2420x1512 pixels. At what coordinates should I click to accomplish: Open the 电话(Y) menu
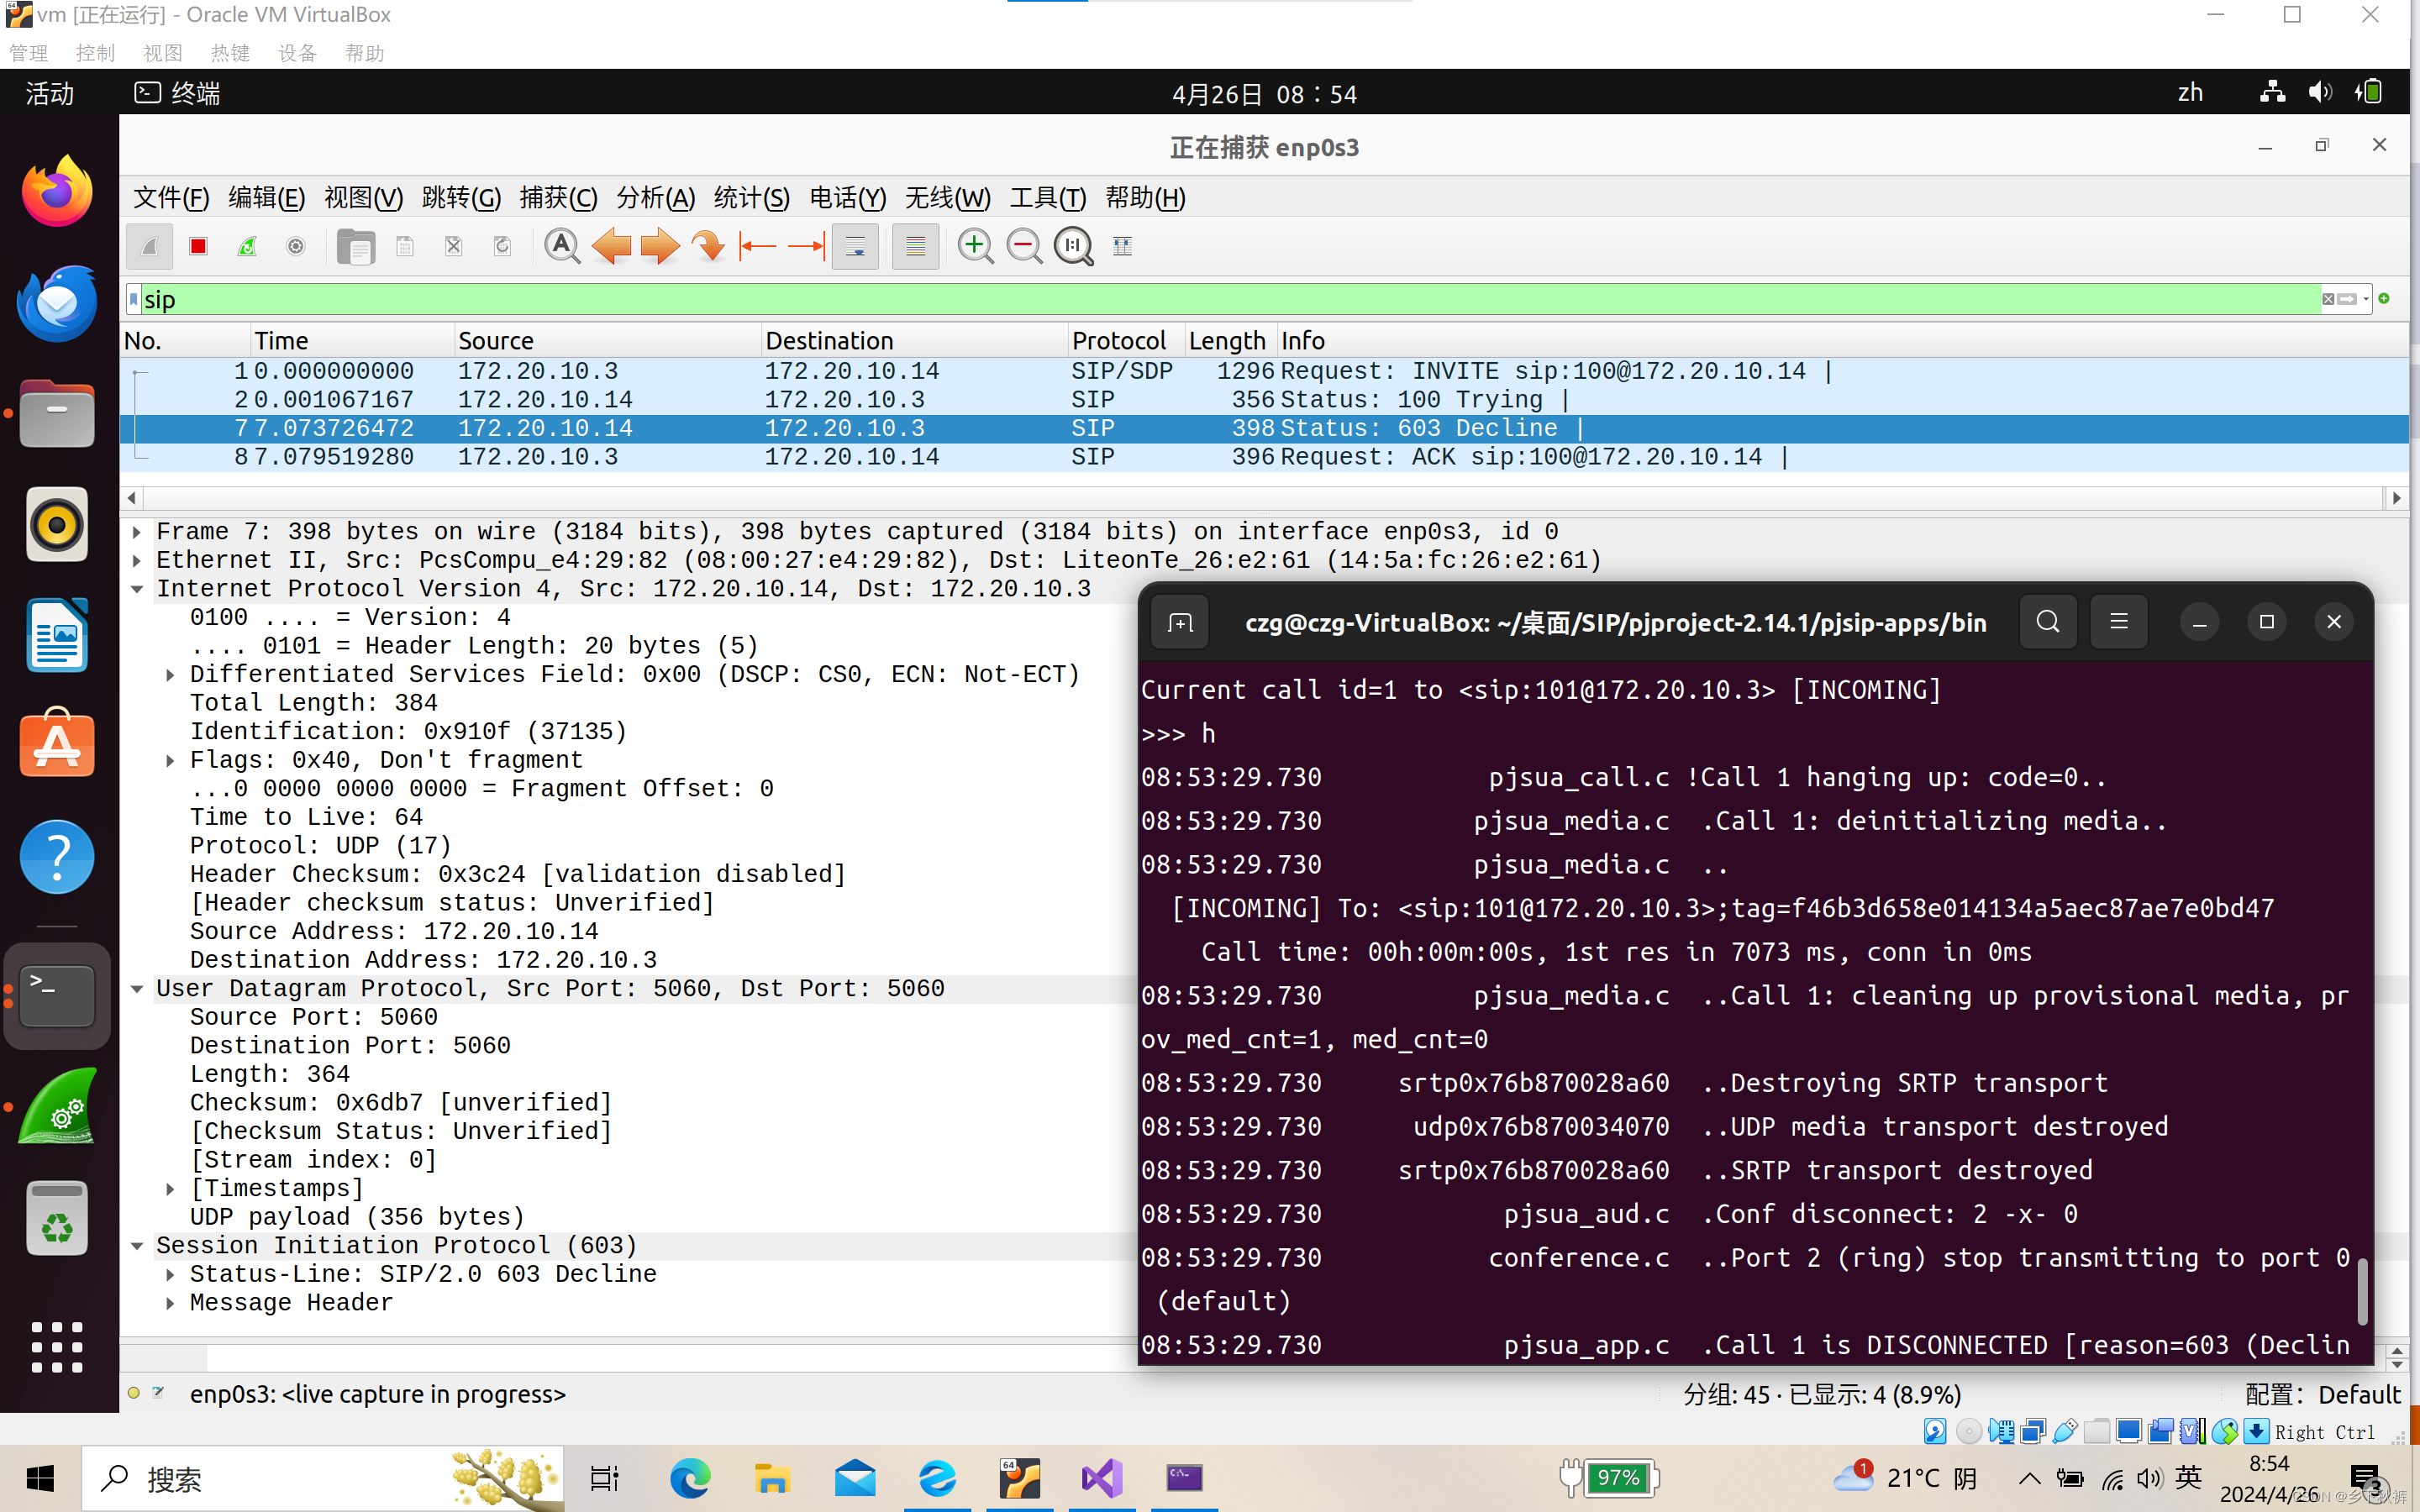[845, 197]
